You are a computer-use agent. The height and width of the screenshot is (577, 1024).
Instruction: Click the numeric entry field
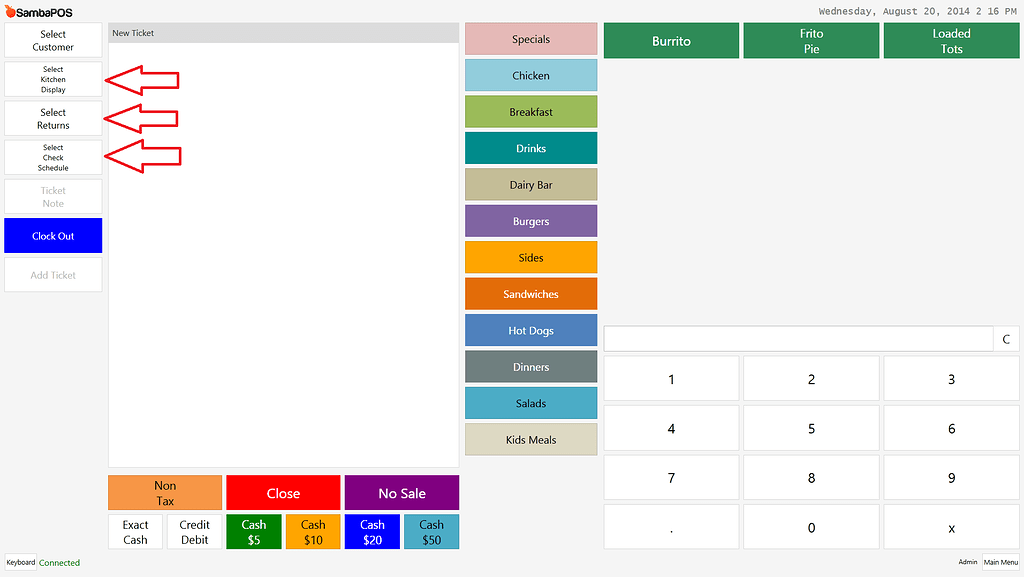(x=797, y=338)
